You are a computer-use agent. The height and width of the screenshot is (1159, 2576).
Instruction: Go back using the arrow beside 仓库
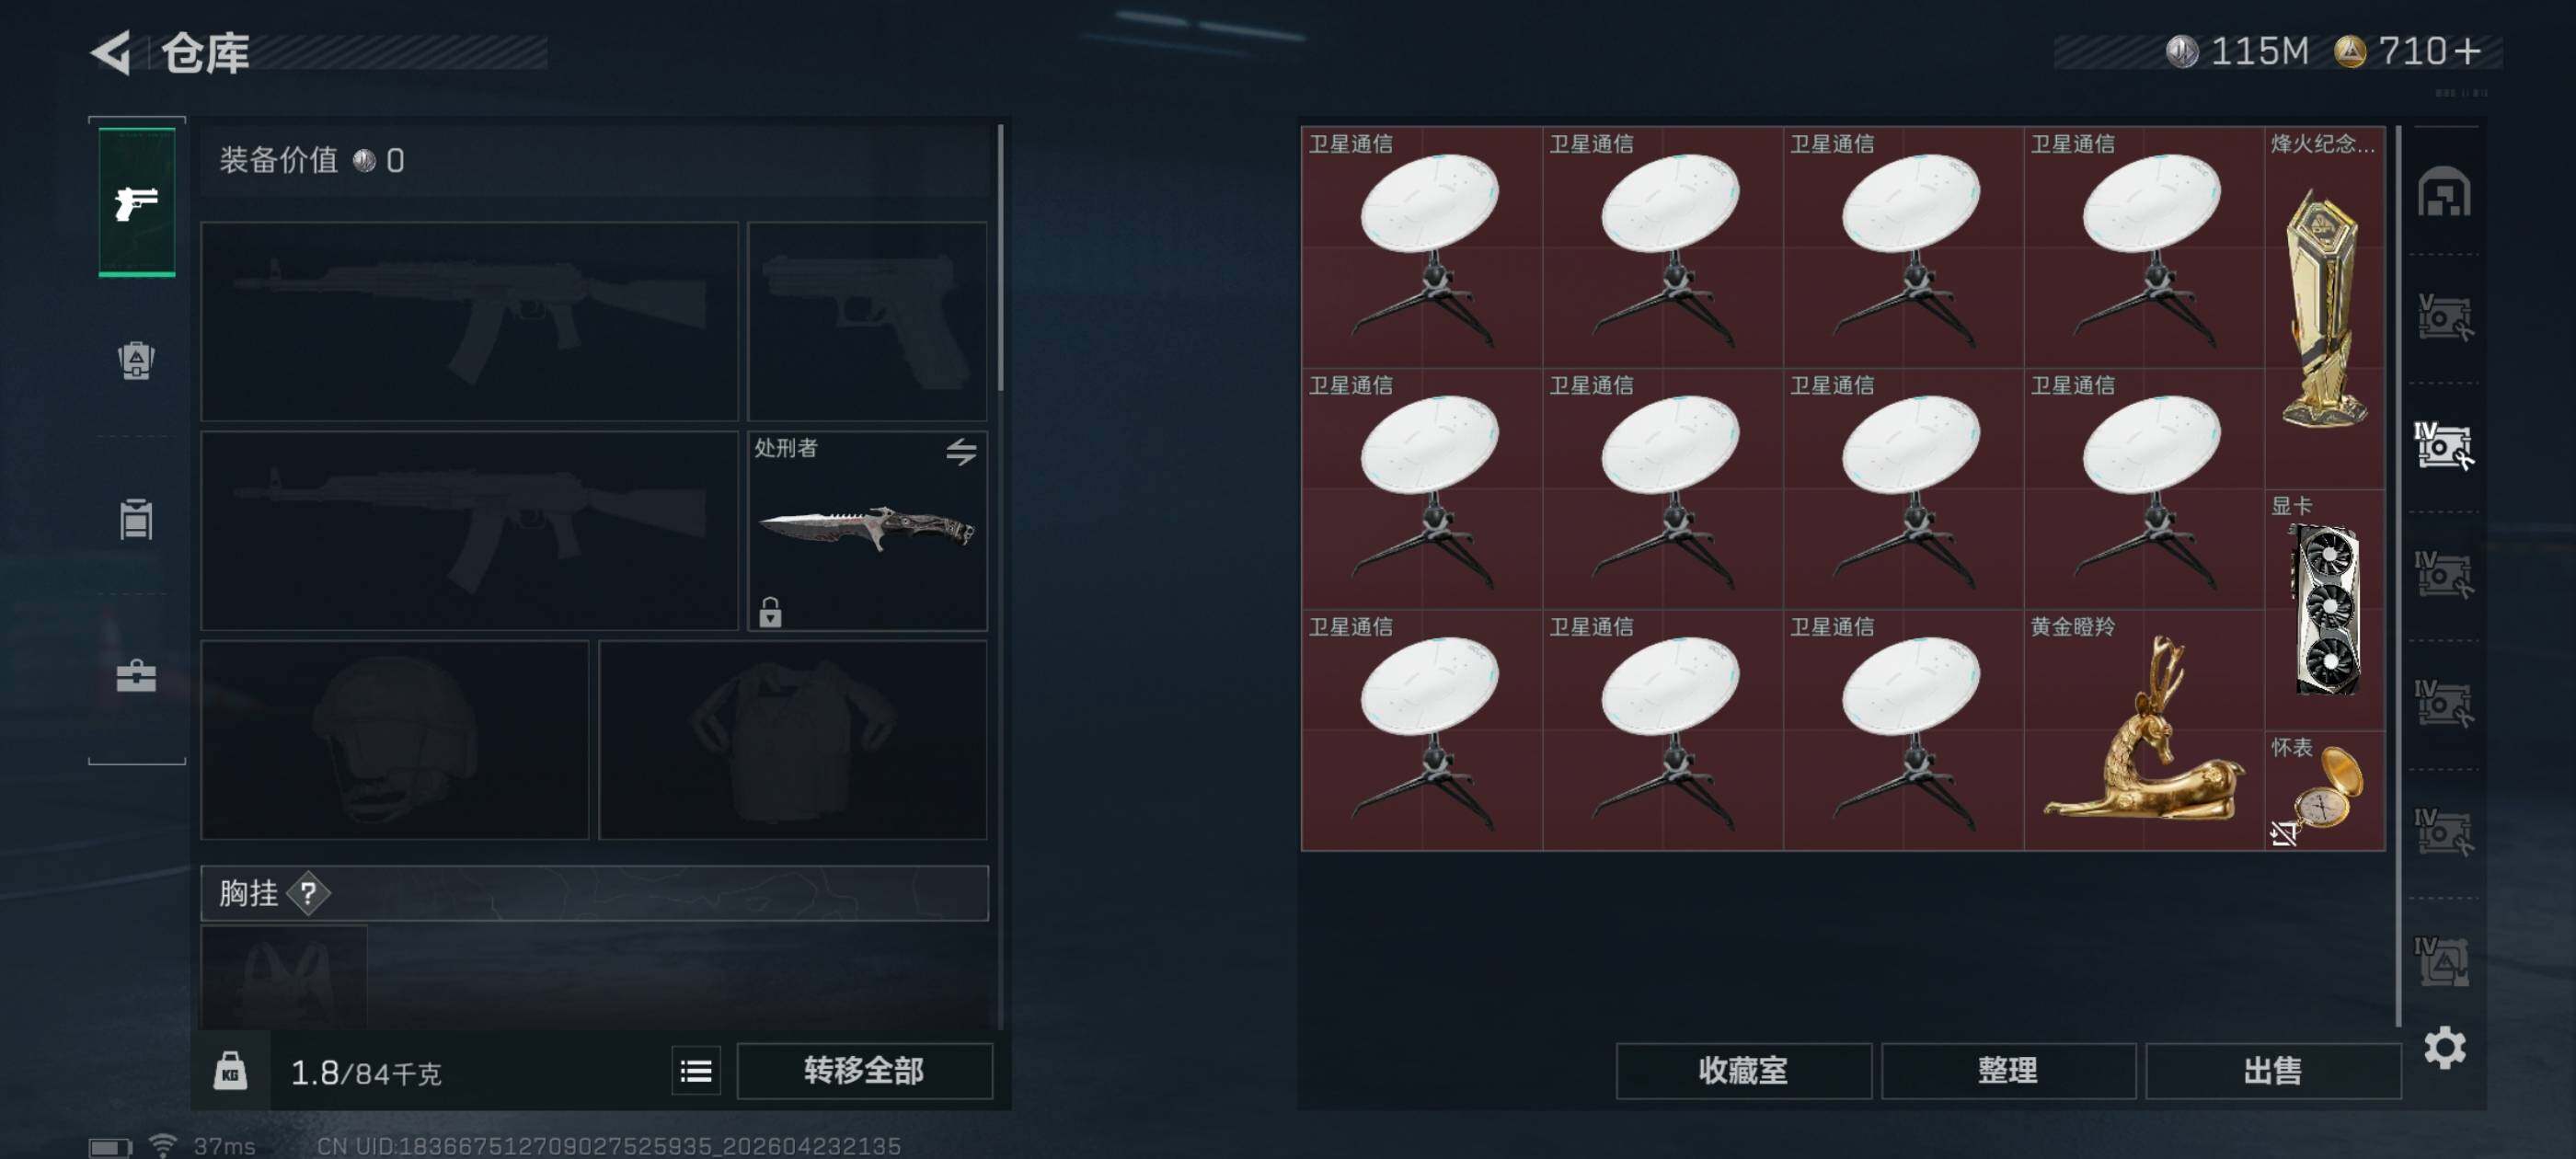click(112, 52)
